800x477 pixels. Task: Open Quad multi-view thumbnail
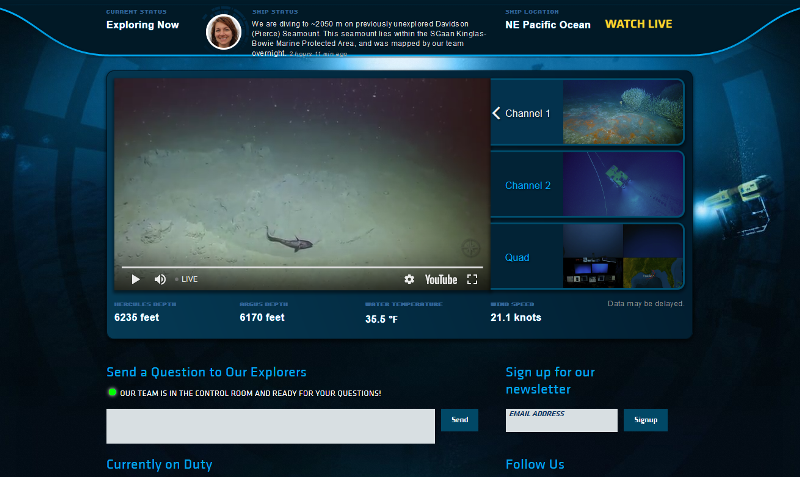pos(623,257)
